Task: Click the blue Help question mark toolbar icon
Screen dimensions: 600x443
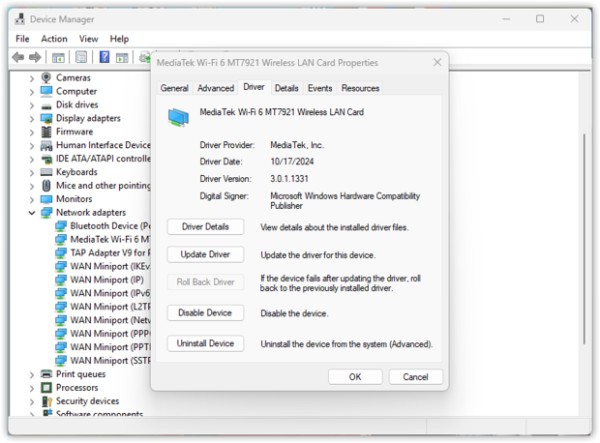Action: tap(104, 57)
